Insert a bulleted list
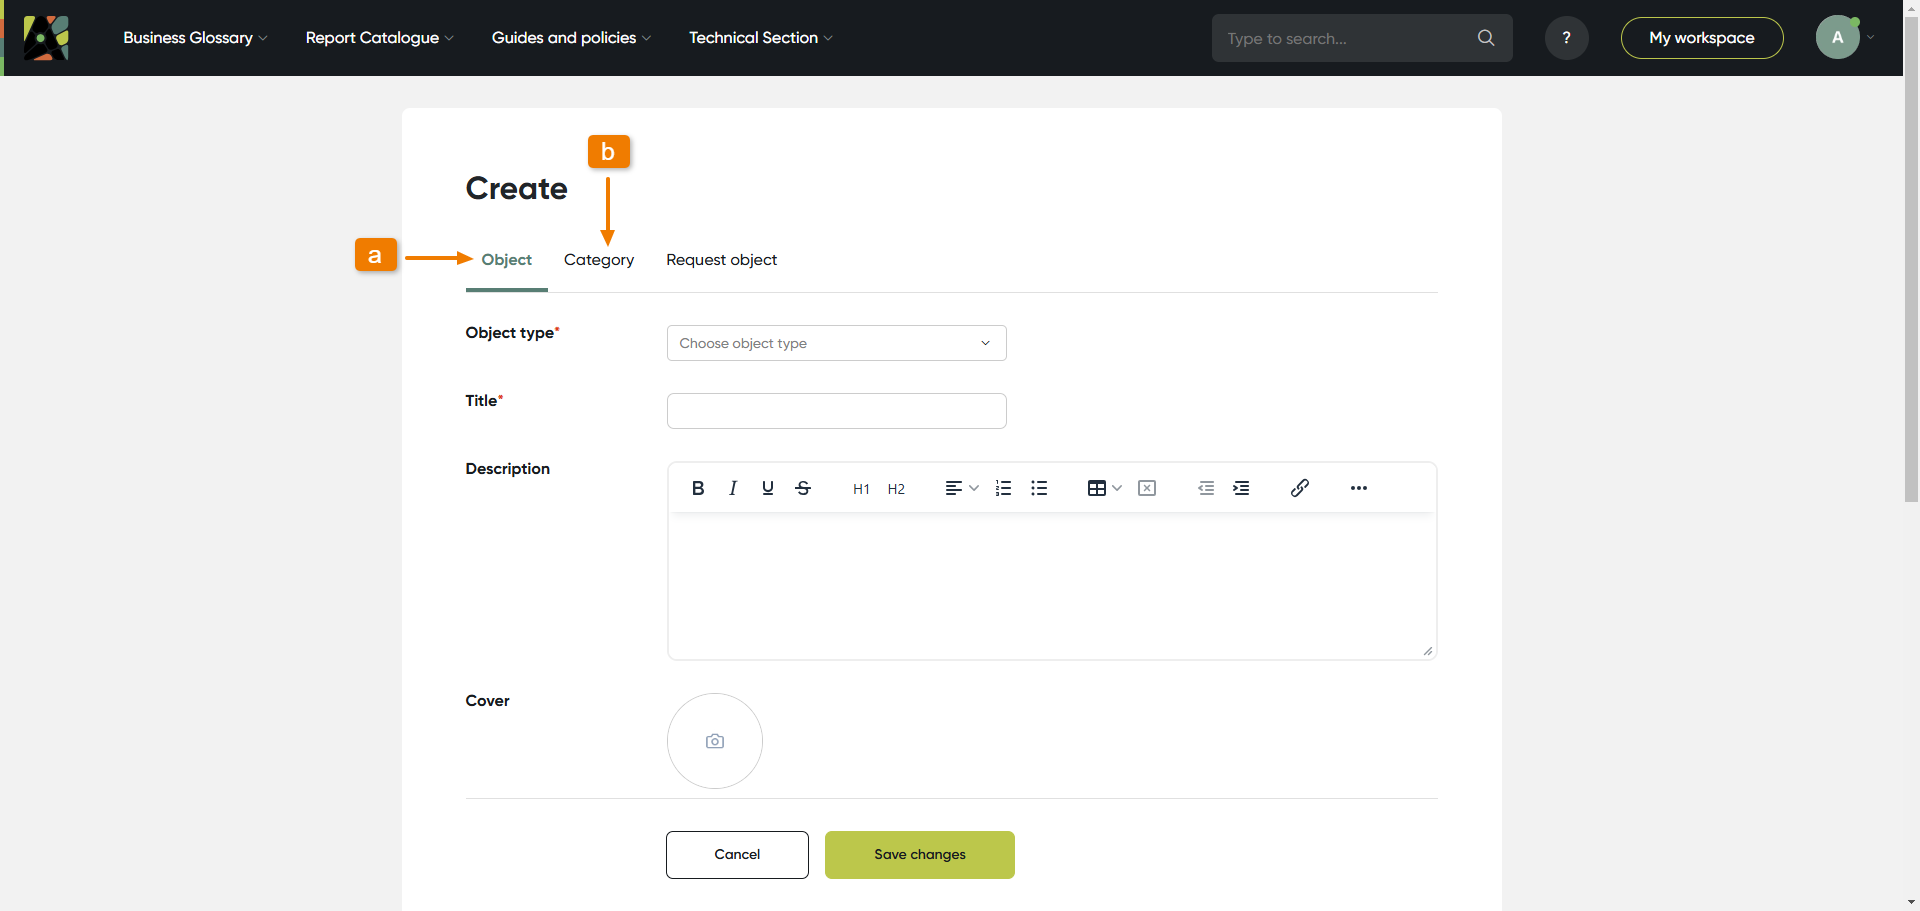Image resolution: width=1920 pixels, height=911 pixels. click(1039, 488)
